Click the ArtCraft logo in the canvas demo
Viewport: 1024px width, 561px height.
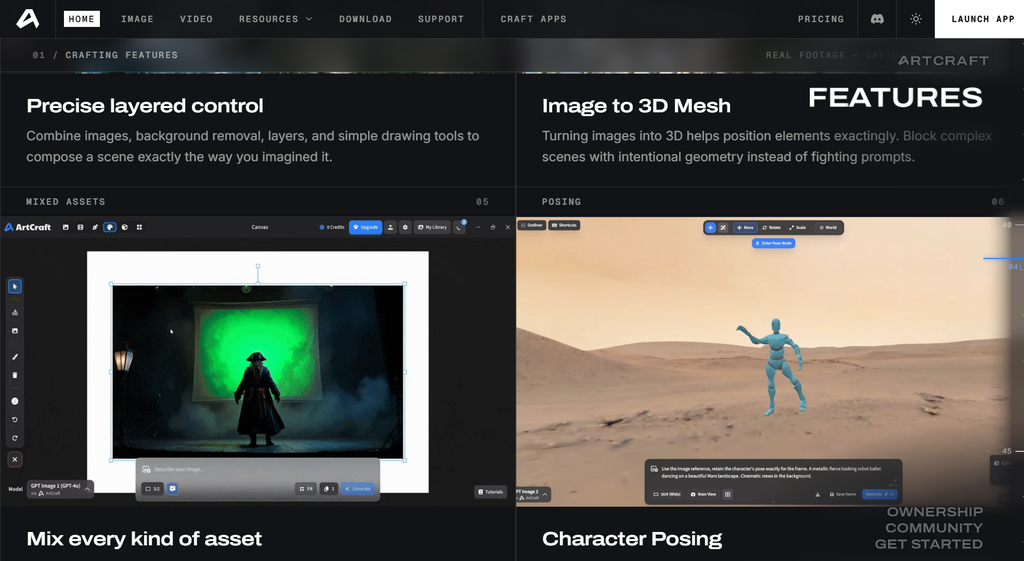tap(27, 227)
